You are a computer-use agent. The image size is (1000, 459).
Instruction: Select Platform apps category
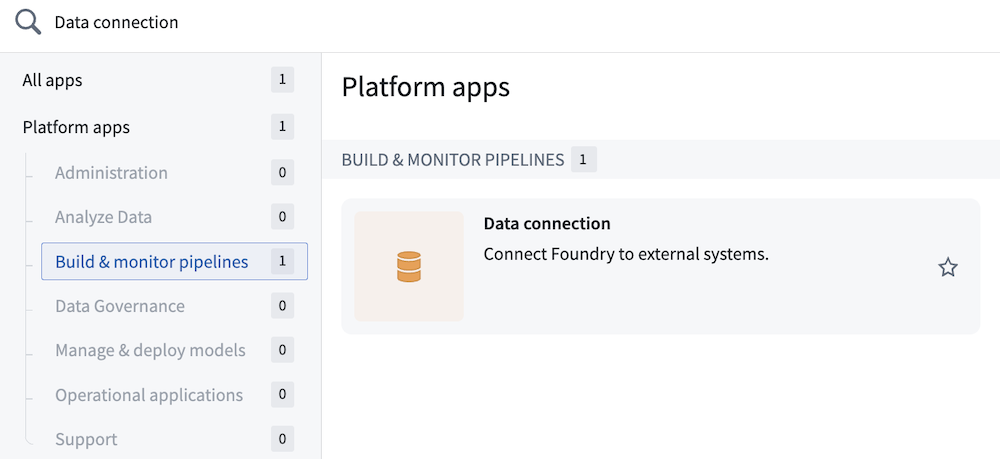tap(158, 127)
